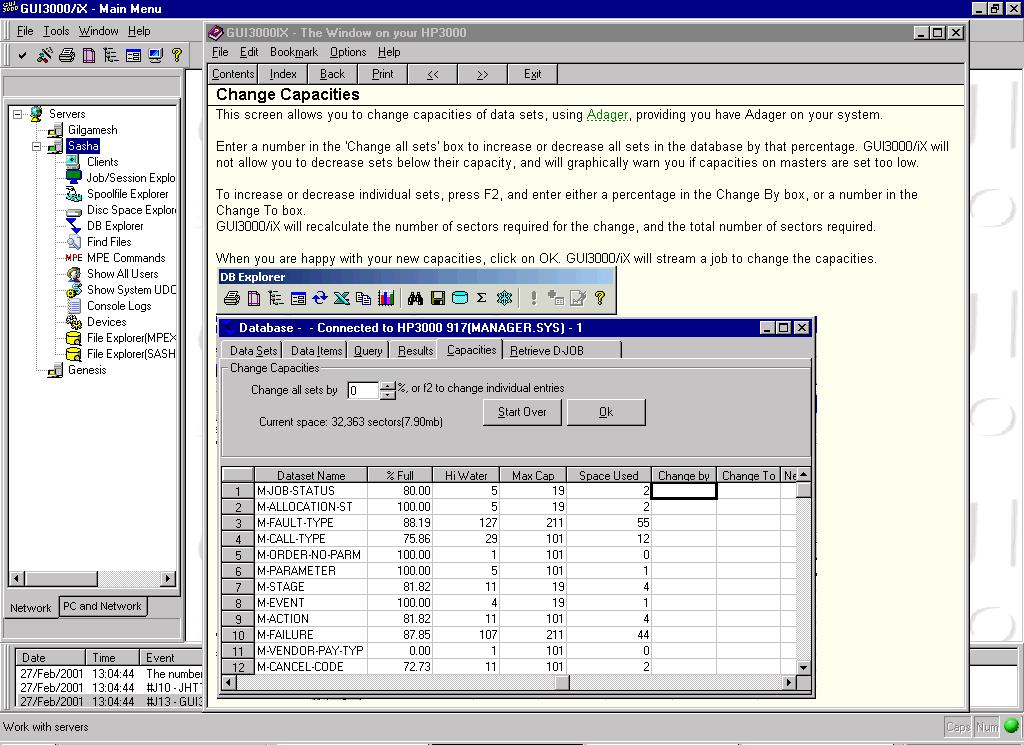Screen dimensions: 1024x745
Task: Collapse the Sasha server tree node
Action: (x=38, y=146)
